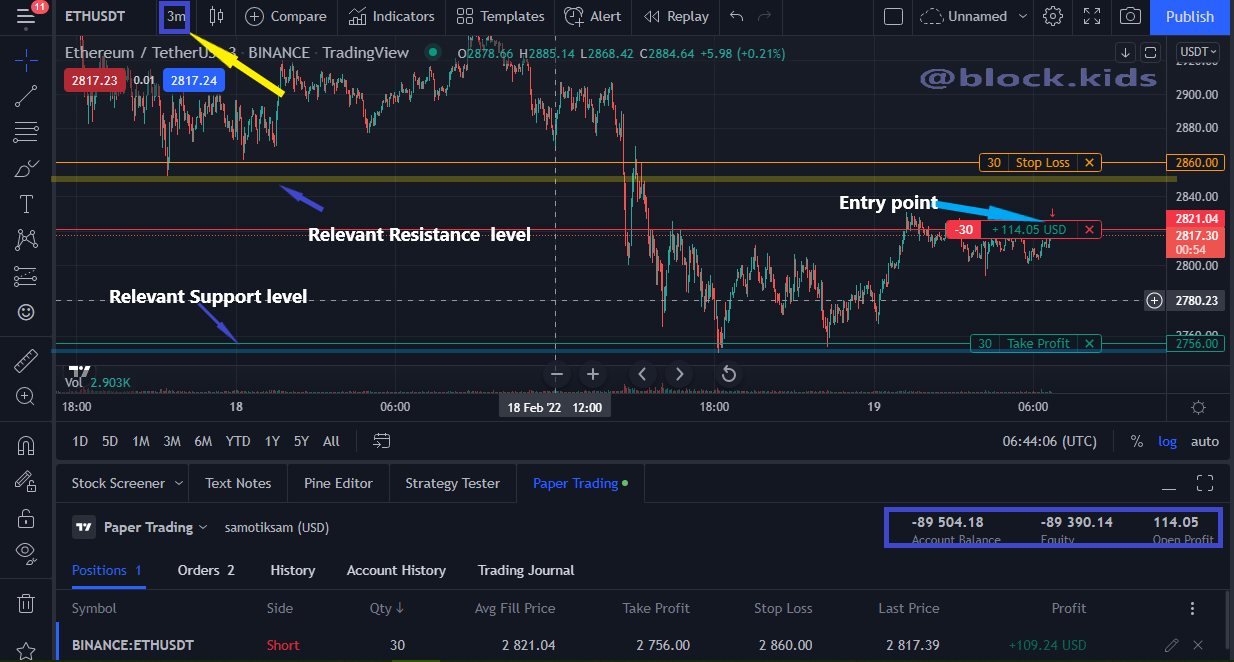Screen dimensions: 1234x662
Task: Toggle percent scale mode
Action: [x=1136, y=441]
